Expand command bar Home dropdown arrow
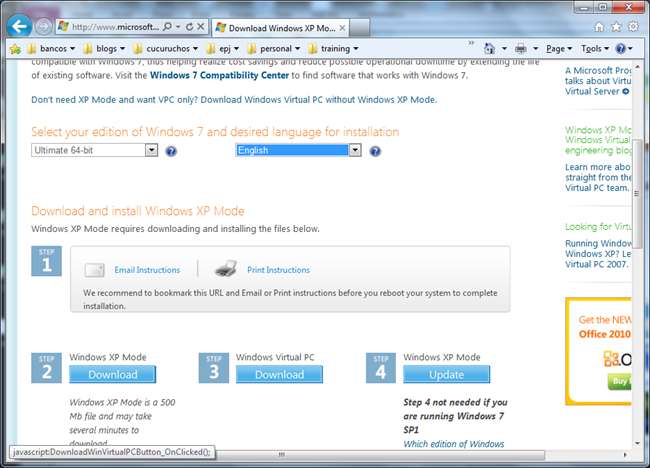This screenshot has height=468, width=650. coord(504,49)
